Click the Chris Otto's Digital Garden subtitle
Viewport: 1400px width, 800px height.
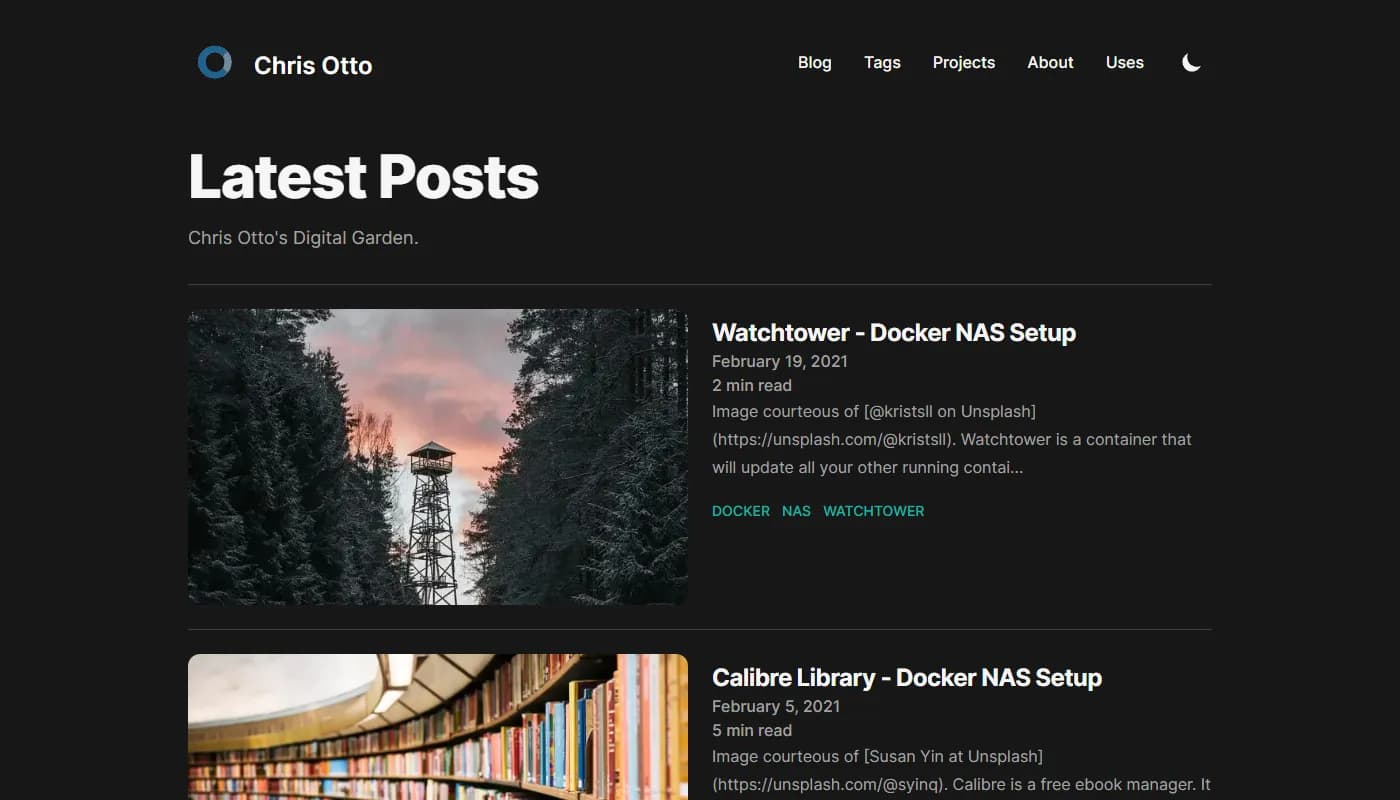[303, 238]
